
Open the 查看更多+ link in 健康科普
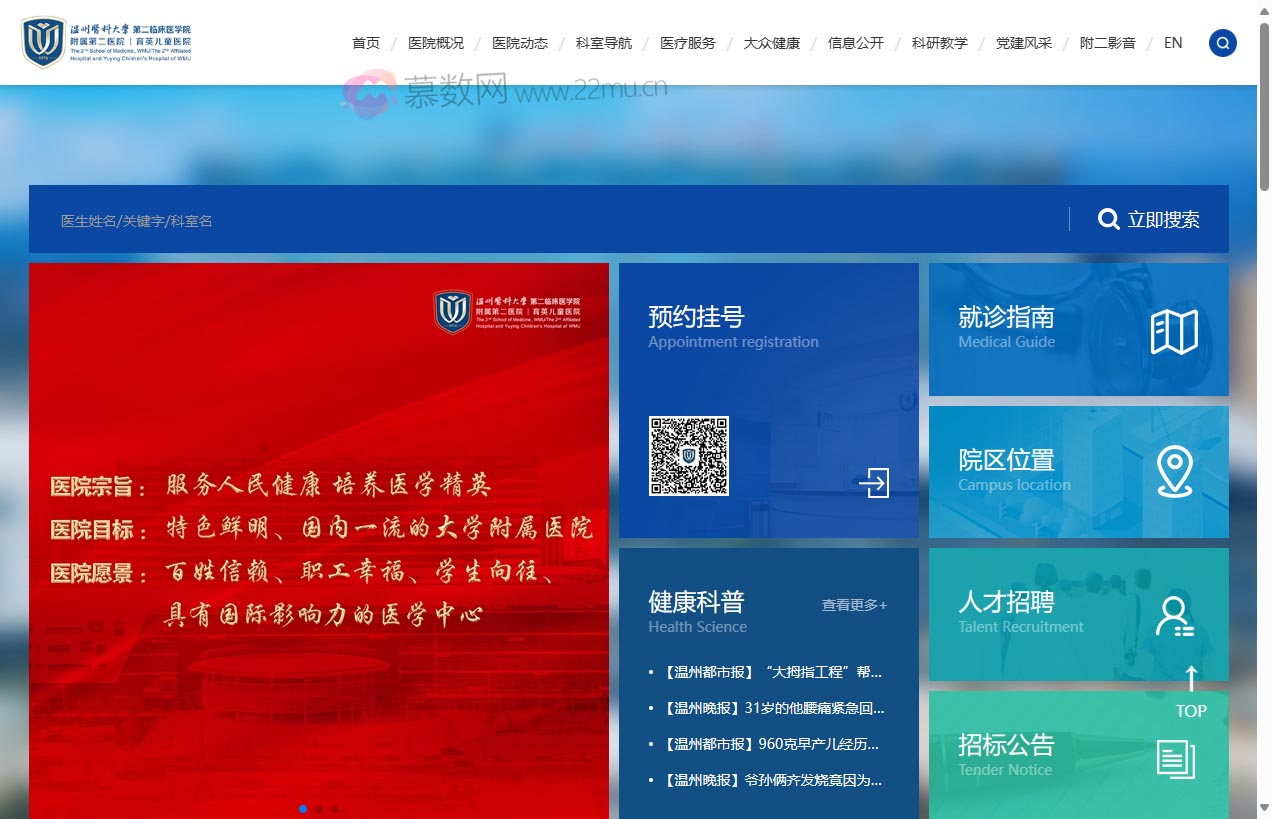[x=855, y=605]
